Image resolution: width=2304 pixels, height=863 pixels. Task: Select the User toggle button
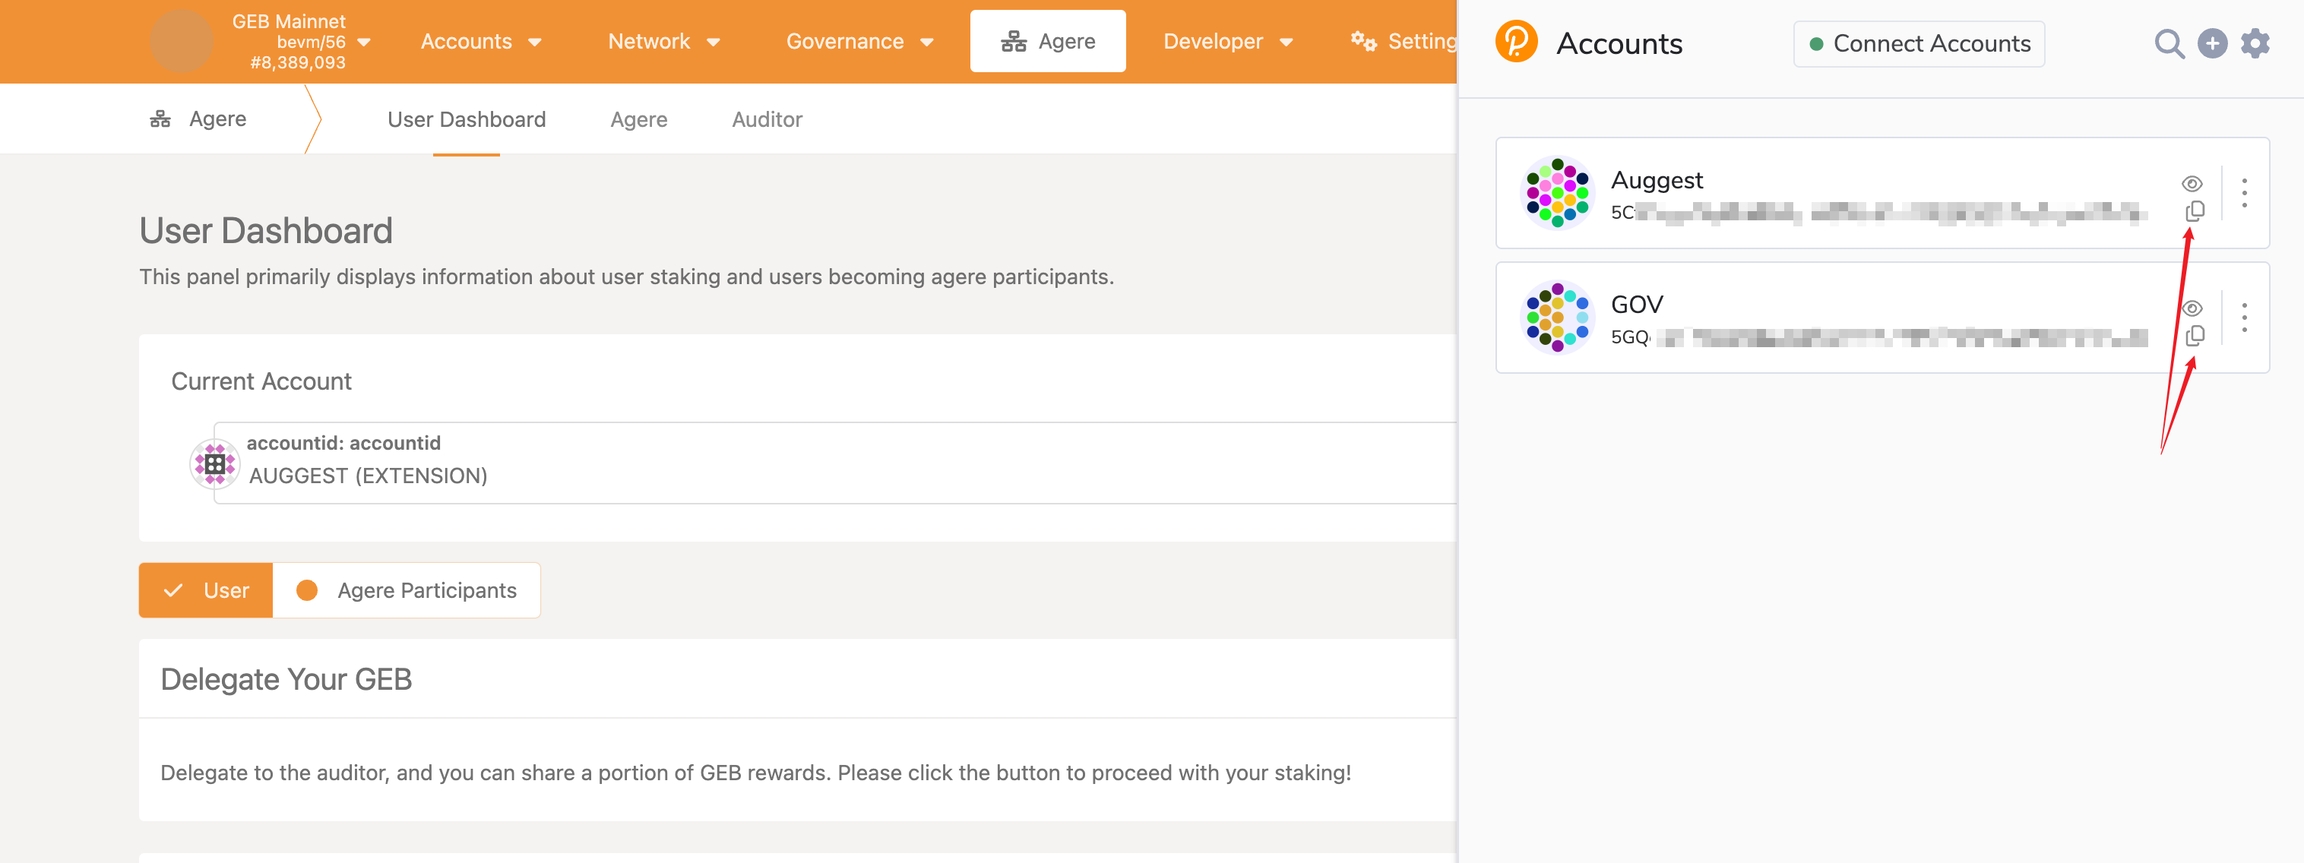pos(206,591)
